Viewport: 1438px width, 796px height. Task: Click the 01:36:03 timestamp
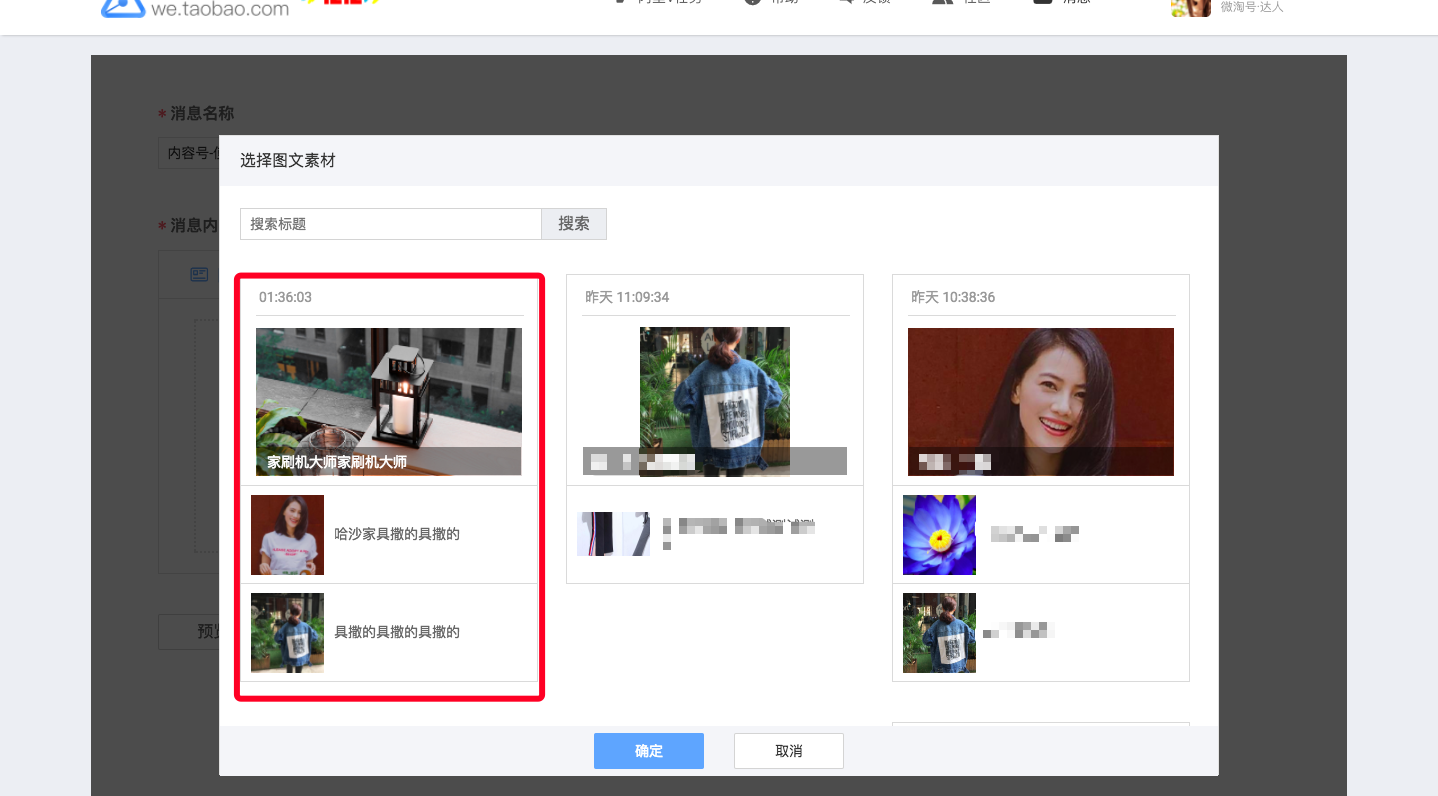[x=285, y=297]
